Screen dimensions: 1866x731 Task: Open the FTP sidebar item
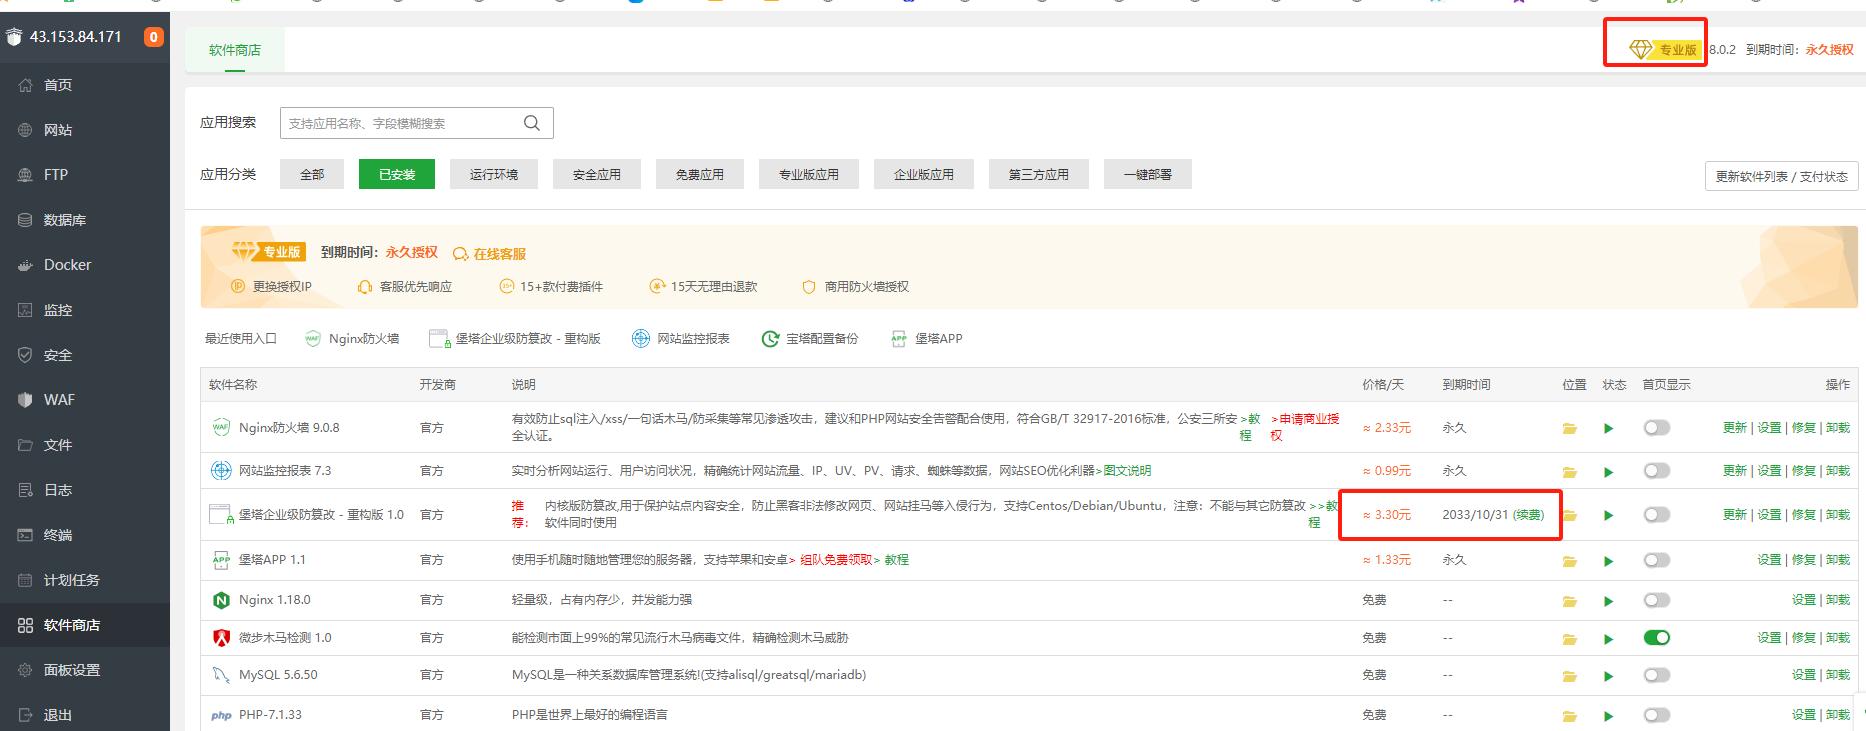point(85,175)
